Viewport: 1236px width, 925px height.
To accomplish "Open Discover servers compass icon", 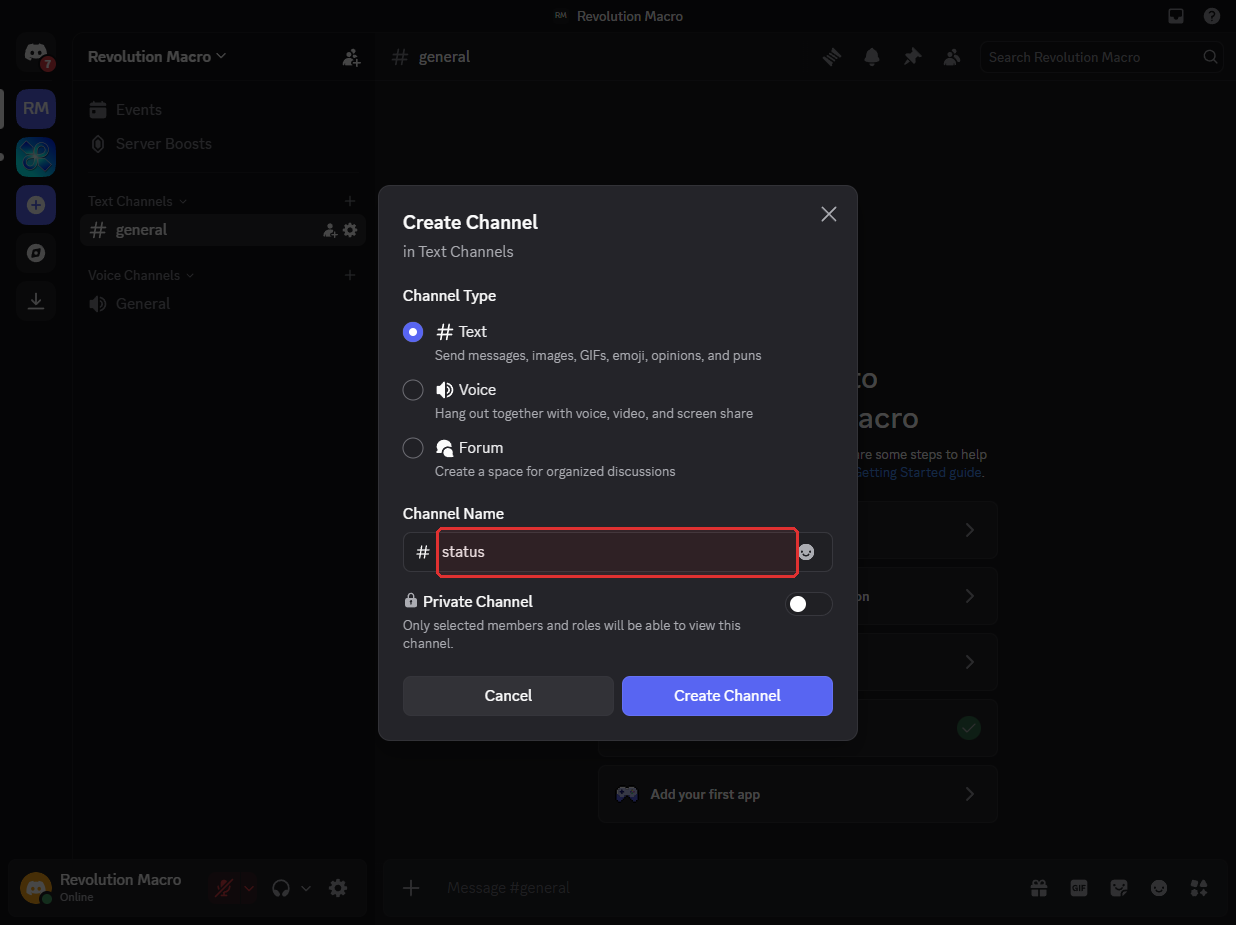I will pos(36,253).
